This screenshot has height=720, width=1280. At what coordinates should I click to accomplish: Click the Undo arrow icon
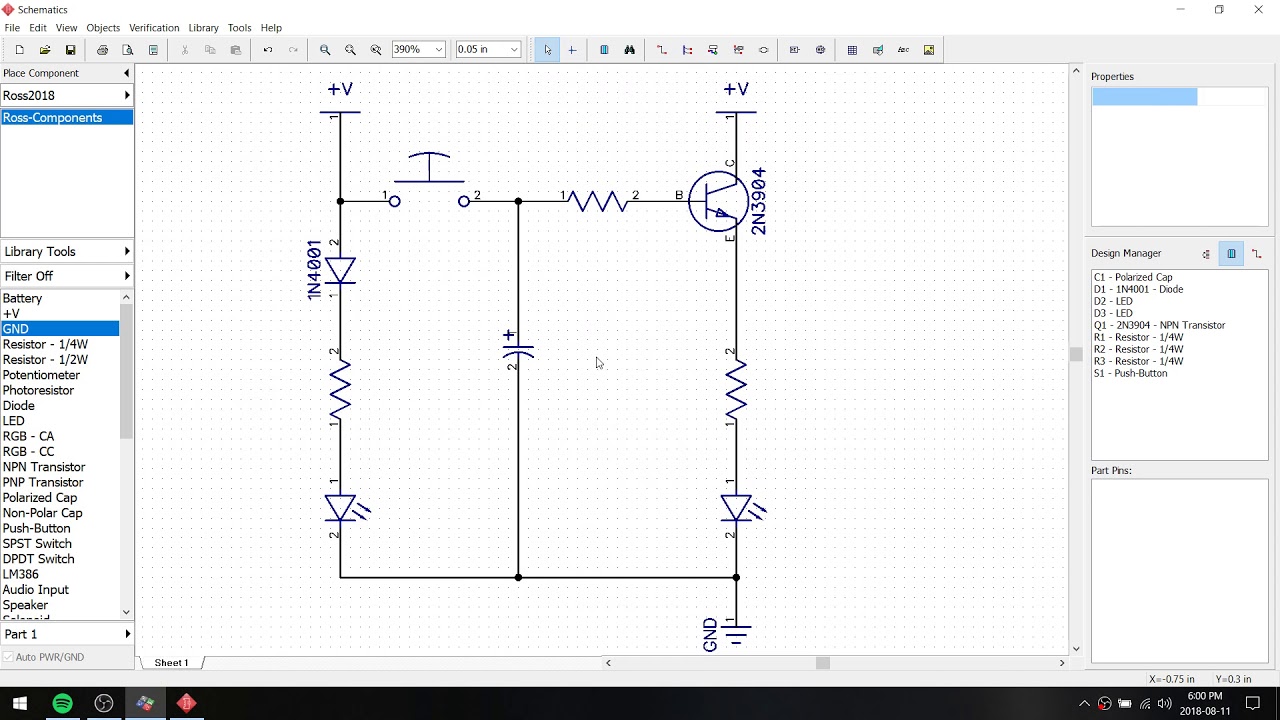pyautogui.click(x=267, y=50)
